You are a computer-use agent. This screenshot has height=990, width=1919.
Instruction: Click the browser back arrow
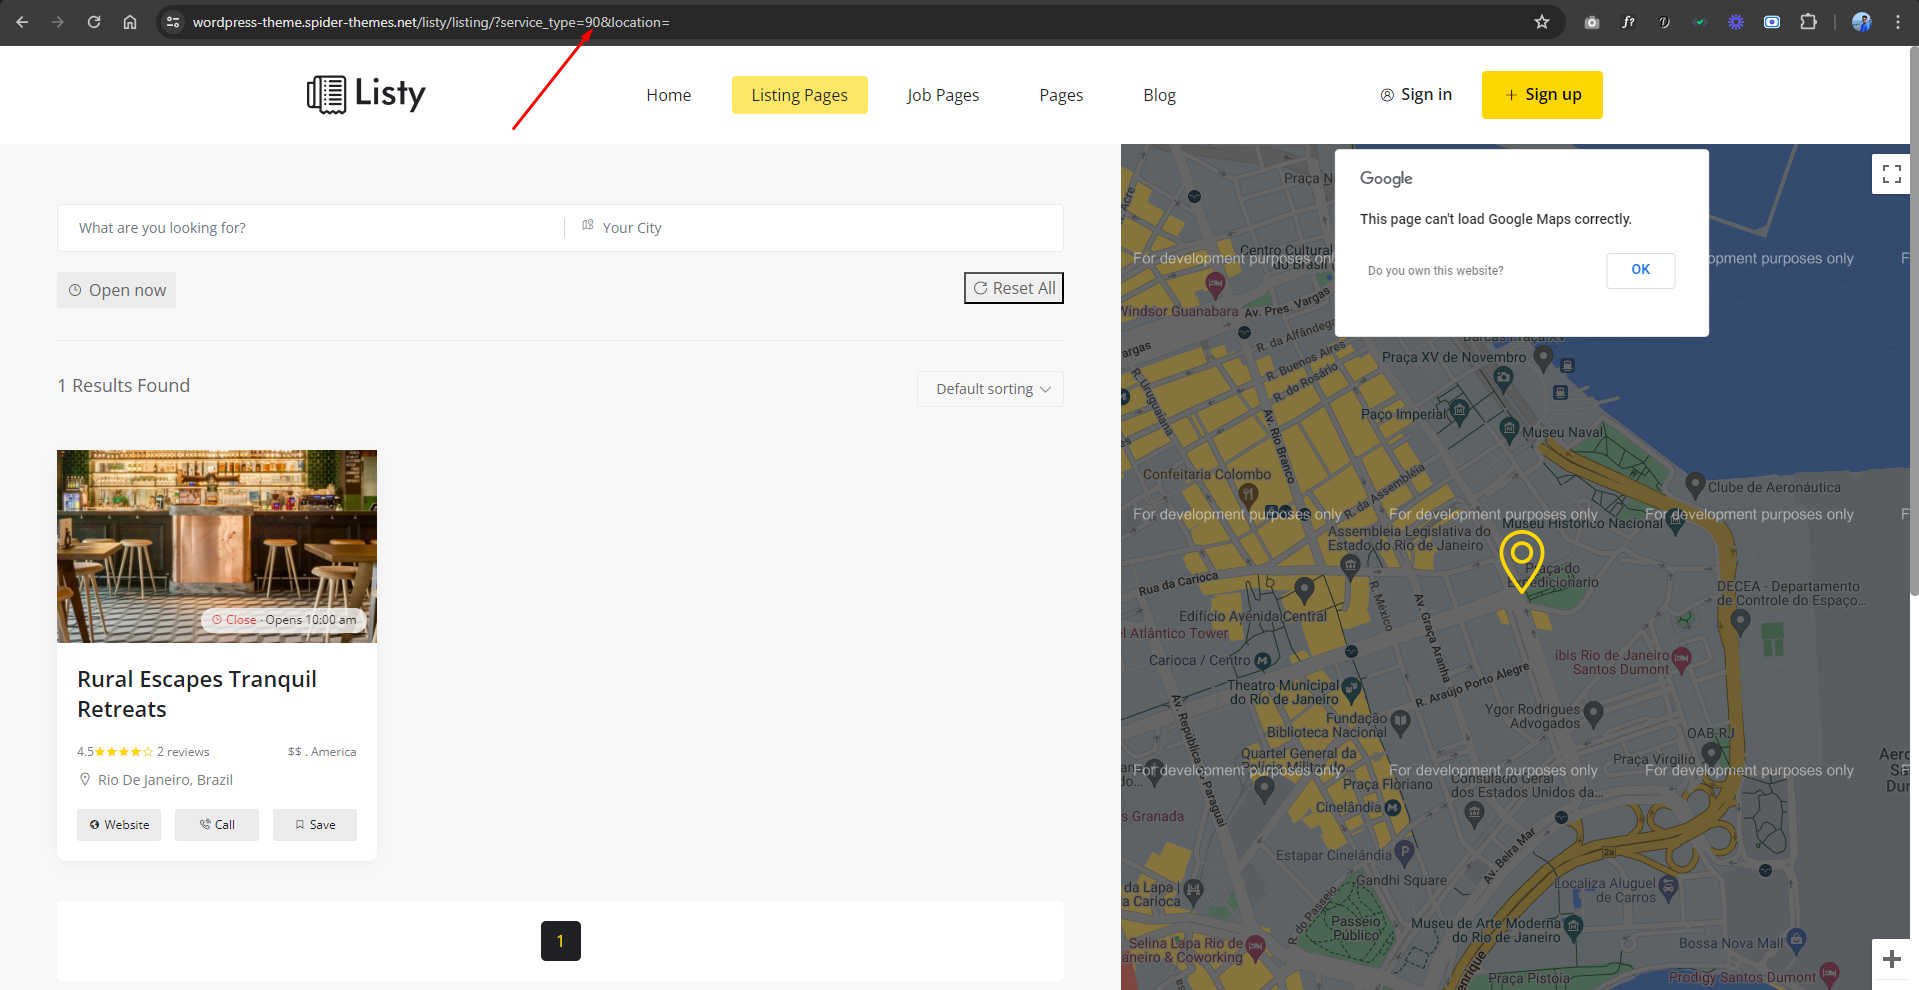point(22,22)
